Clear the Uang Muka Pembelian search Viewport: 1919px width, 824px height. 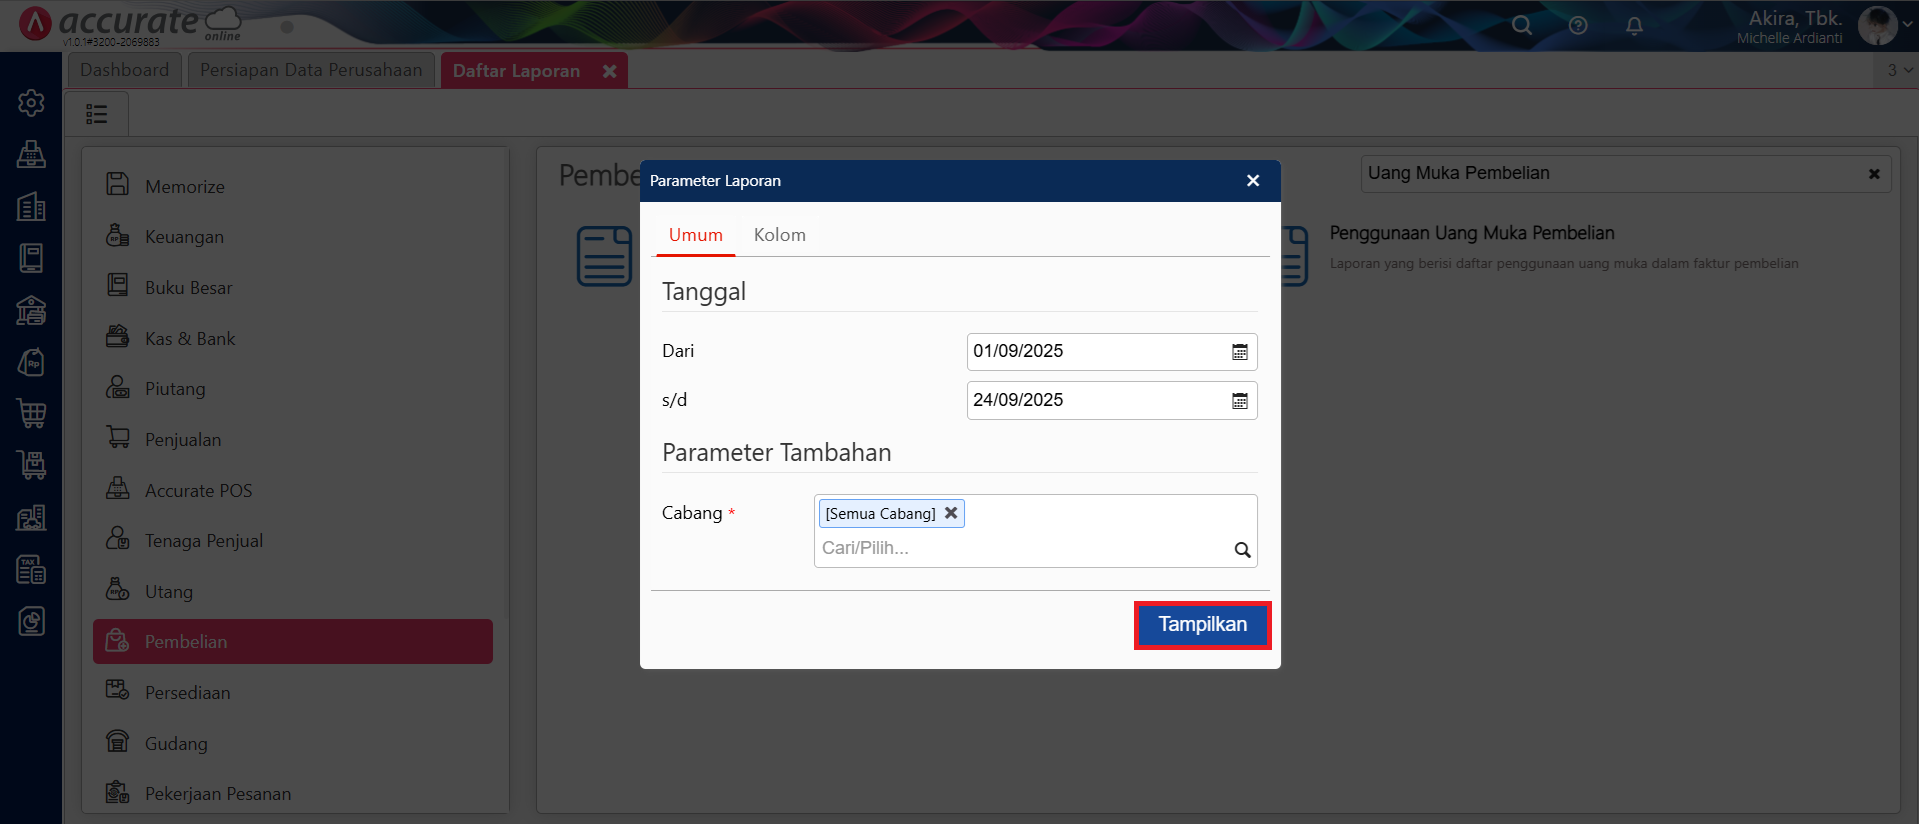(x=1874, y=174)
